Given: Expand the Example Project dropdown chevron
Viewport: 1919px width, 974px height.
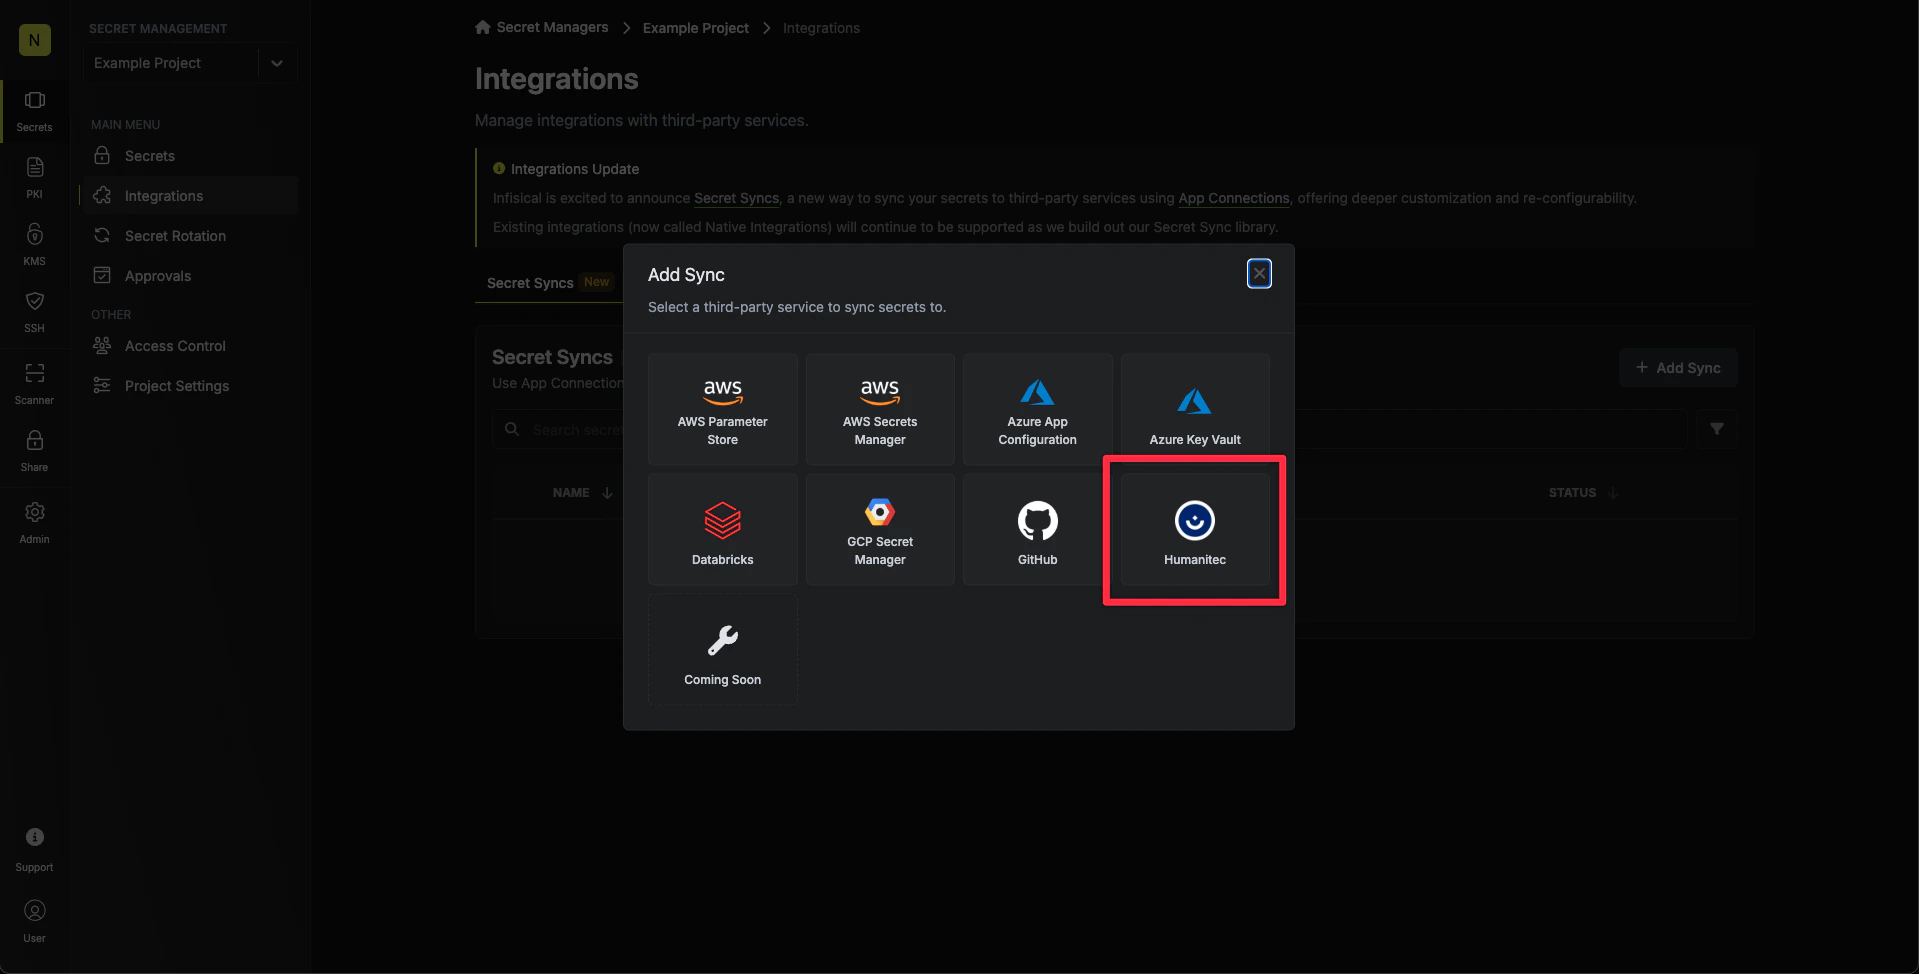Looking at the screenshot, I should coord(277,63).
